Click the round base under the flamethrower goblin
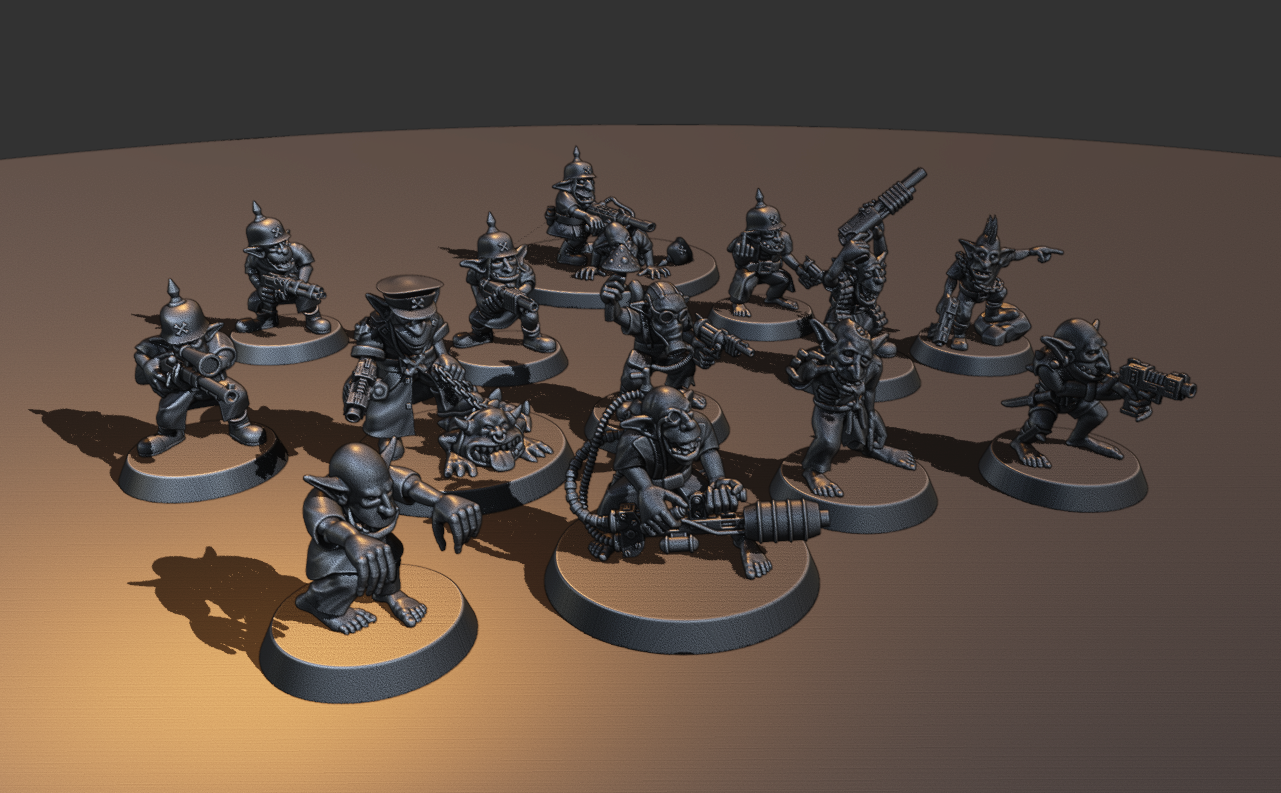 point(680,600)
